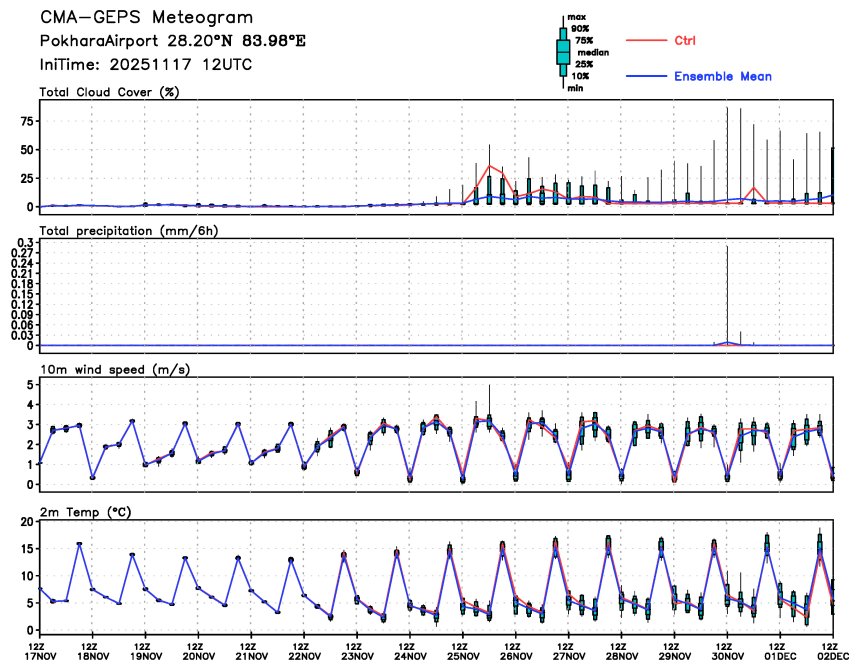Click the 12Z 28NOV time axis label
This screenshot has height=672, width=860.
coord(622,652)
